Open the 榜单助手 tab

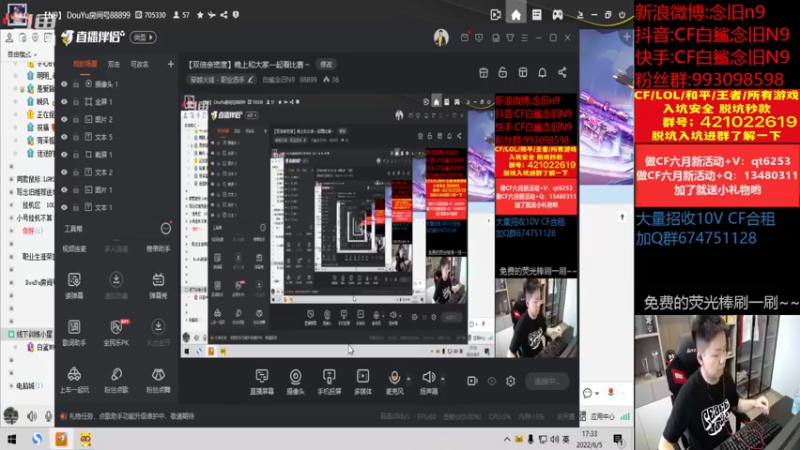coord(158,249)
